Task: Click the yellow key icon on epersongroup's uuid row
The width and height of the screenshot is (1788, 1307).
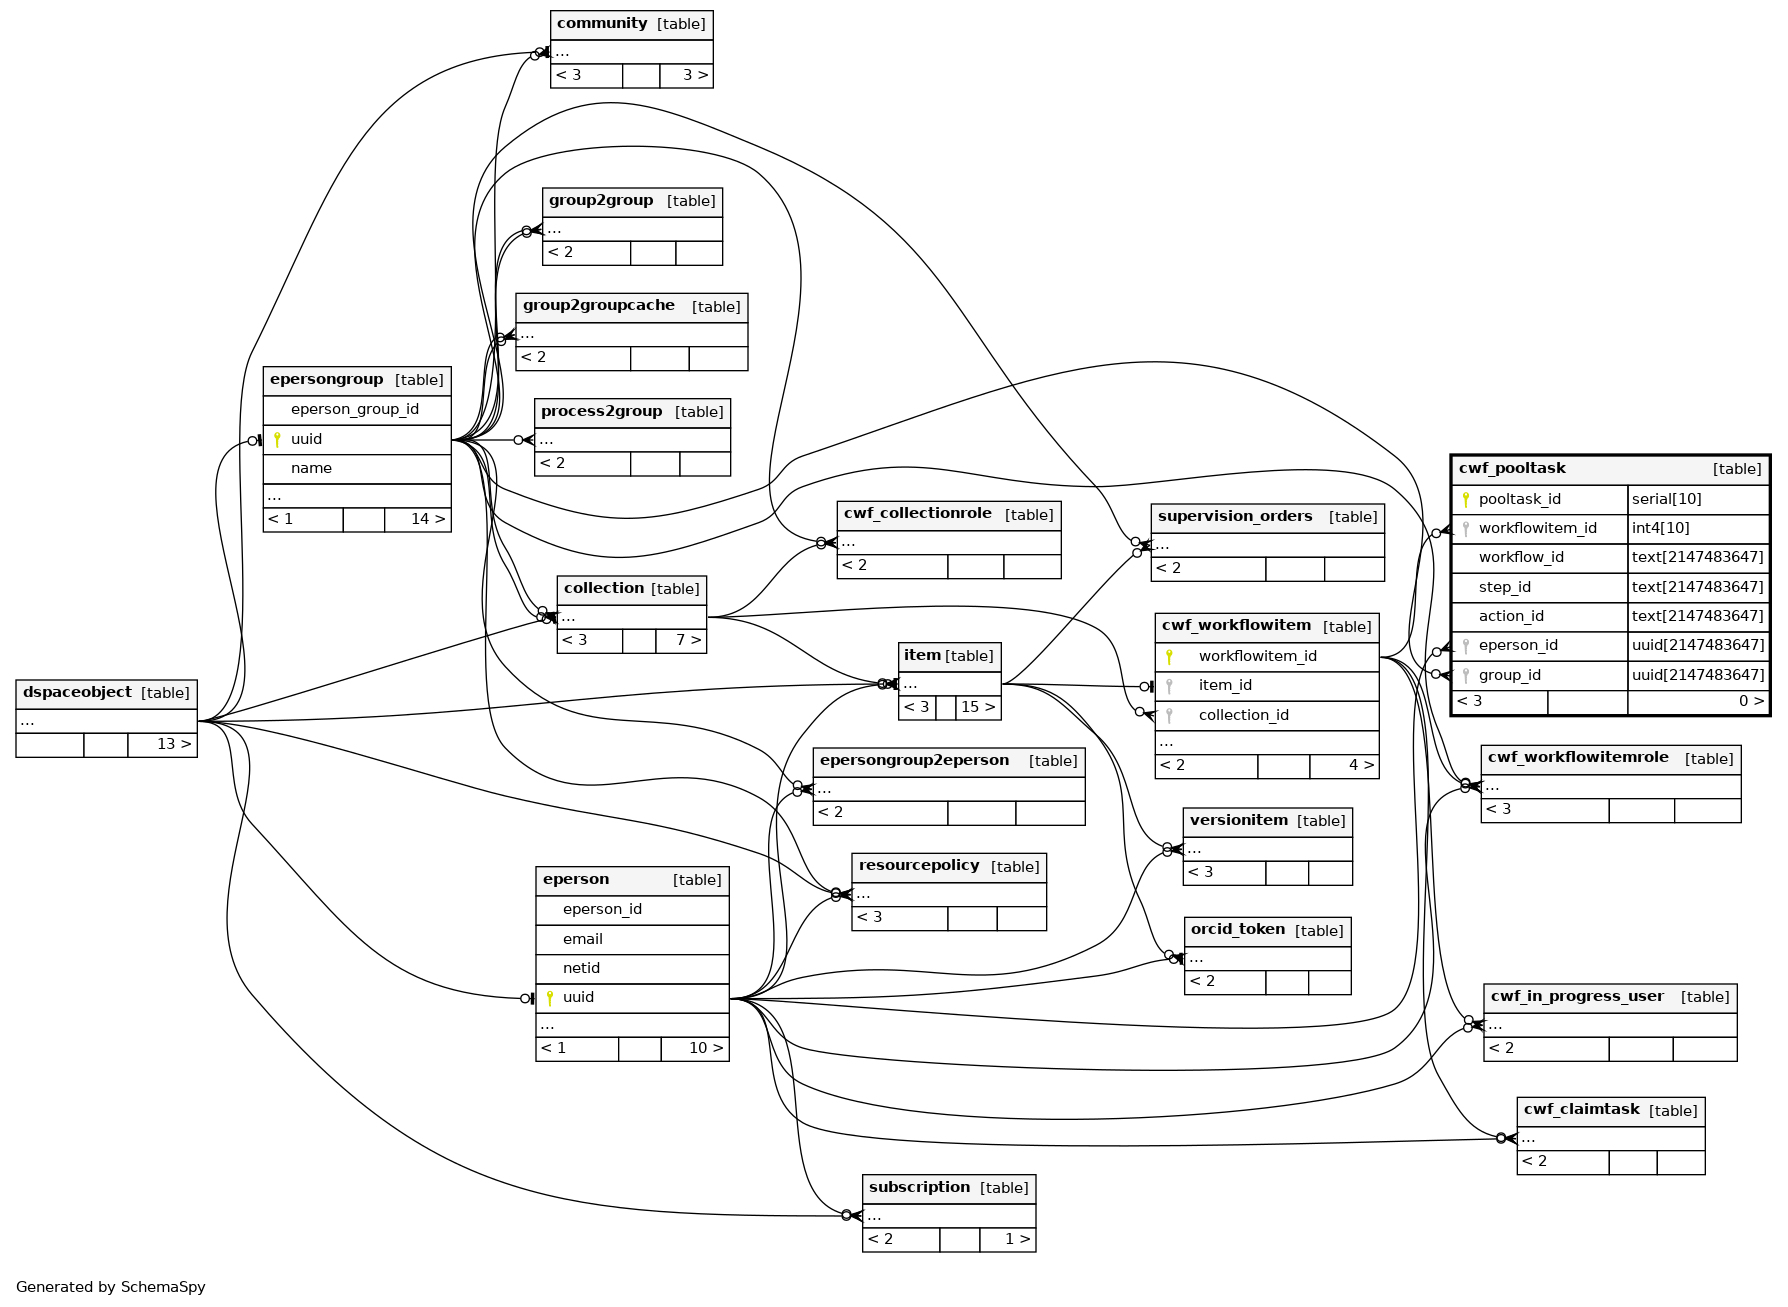Action: click(277, 439)
